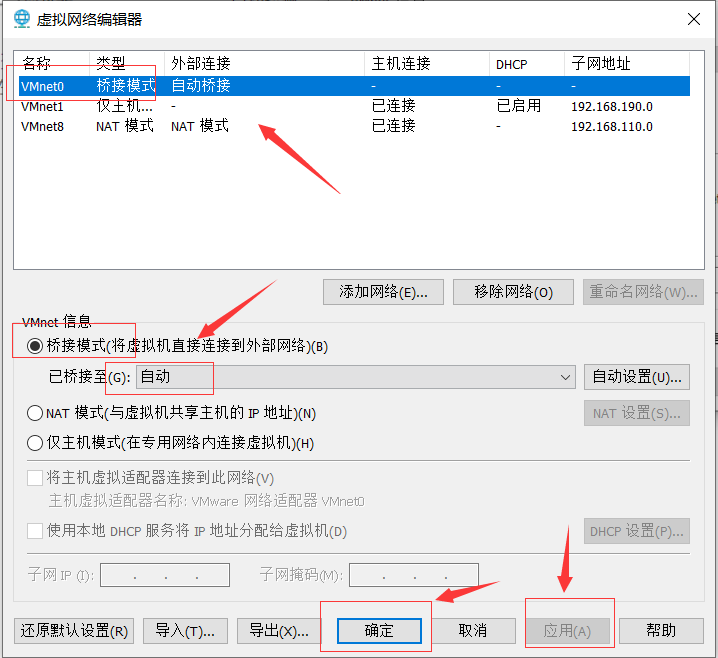This screenshot has width=718, height=658.
Task: Select the VMnet1 host-only network row
Action: point(200,106)
